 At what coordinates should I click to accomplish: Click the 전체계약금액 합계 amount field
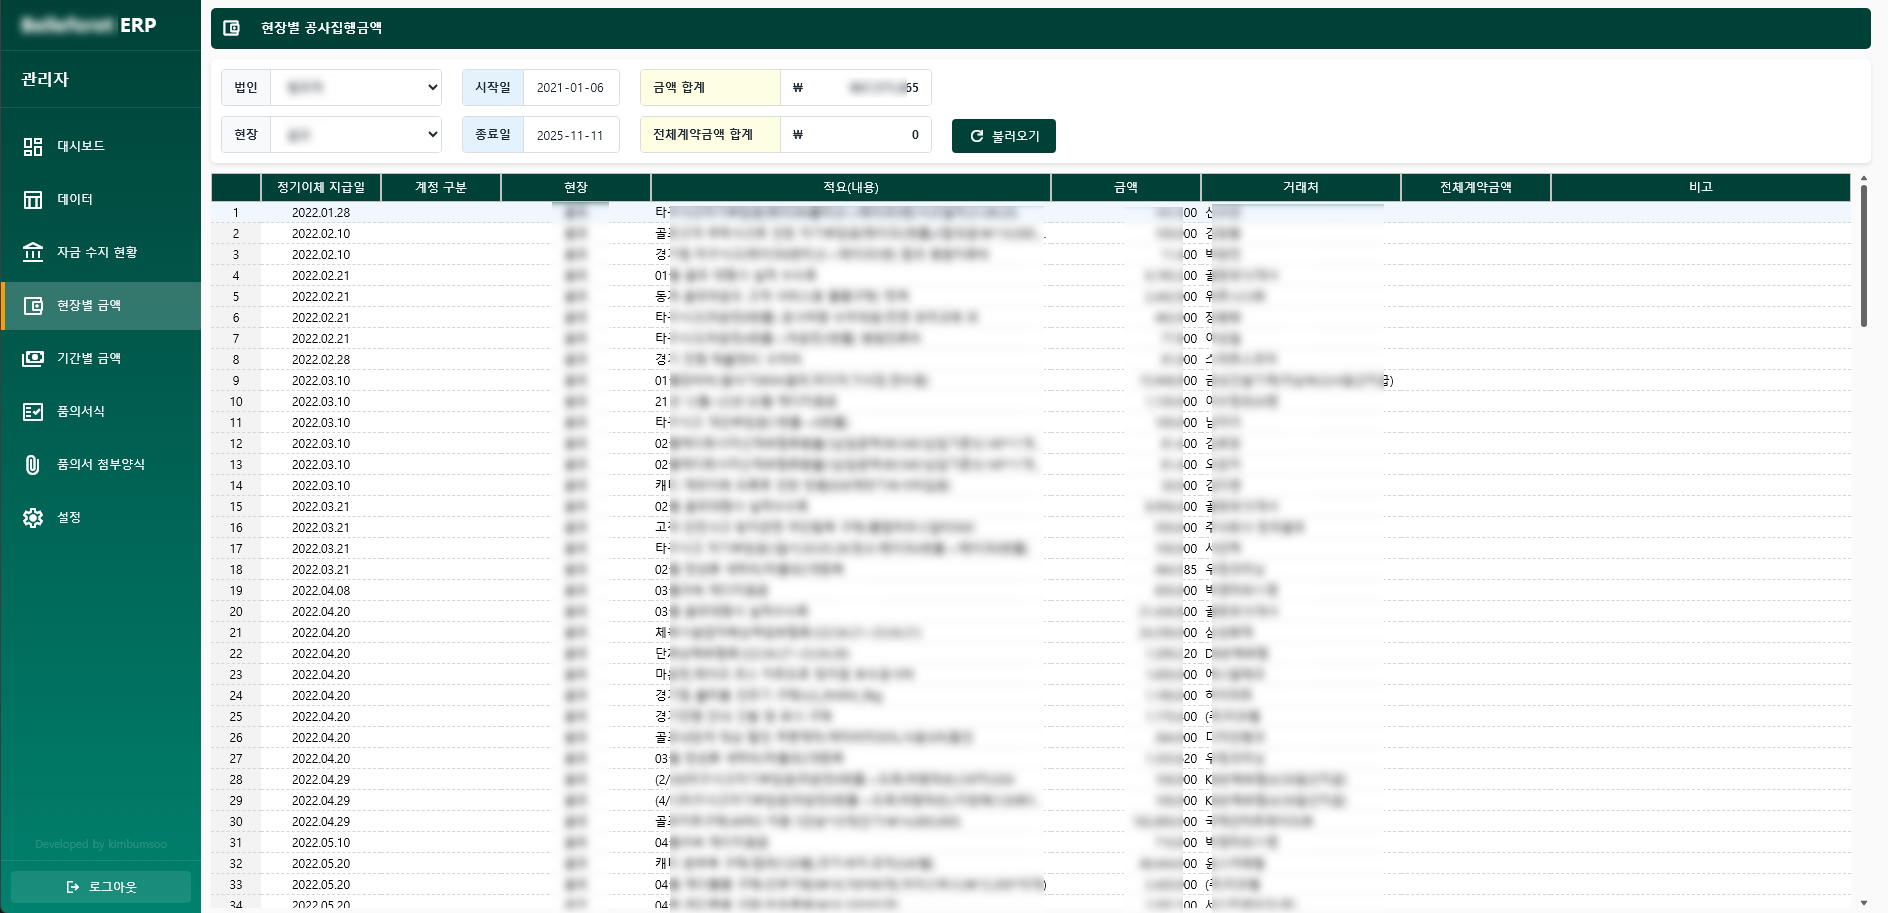(x=856, y=135)
